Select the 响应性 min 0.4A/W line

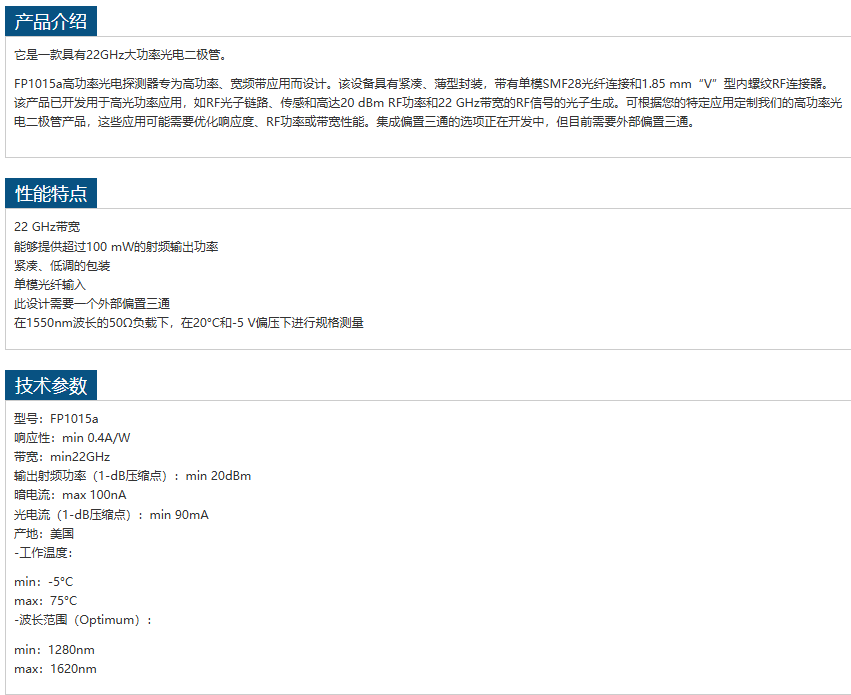pos(72,437)
